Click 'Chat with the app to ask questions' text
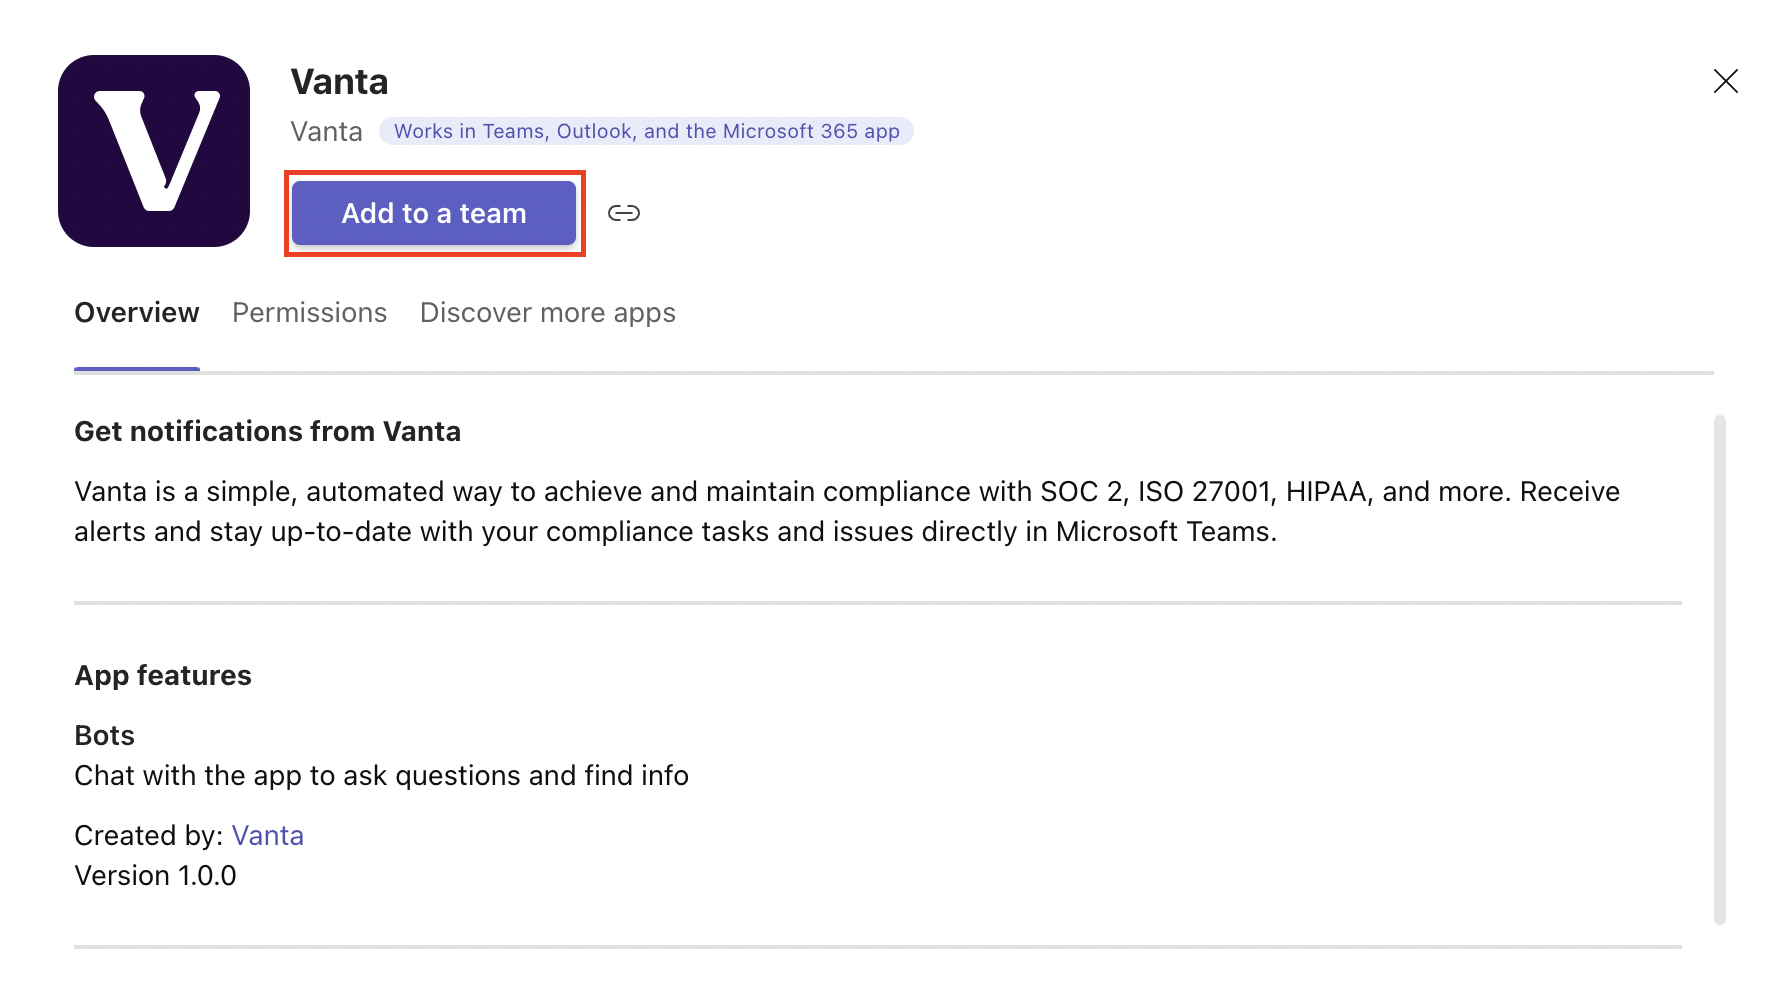1782x1002 pixels. [x=382, y=775]
